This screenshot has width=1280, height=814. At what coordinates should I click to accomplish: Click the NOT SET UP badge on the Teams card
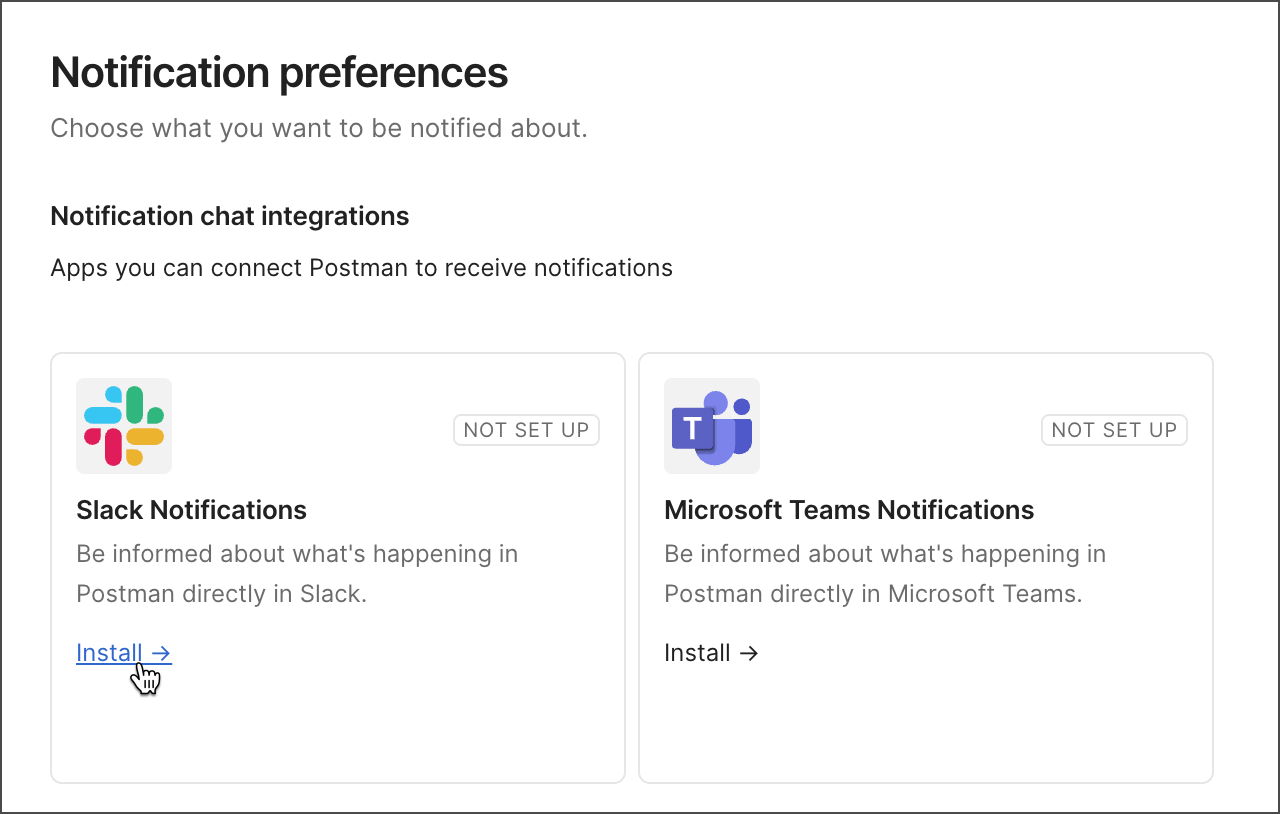(x=1114, y=430)
